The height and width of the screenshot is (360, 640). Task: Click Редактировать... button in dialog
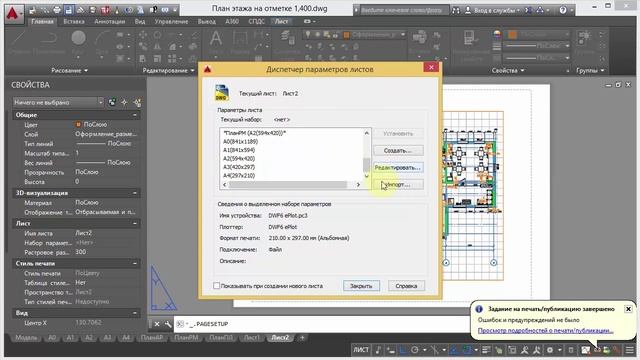pos(398,168)
